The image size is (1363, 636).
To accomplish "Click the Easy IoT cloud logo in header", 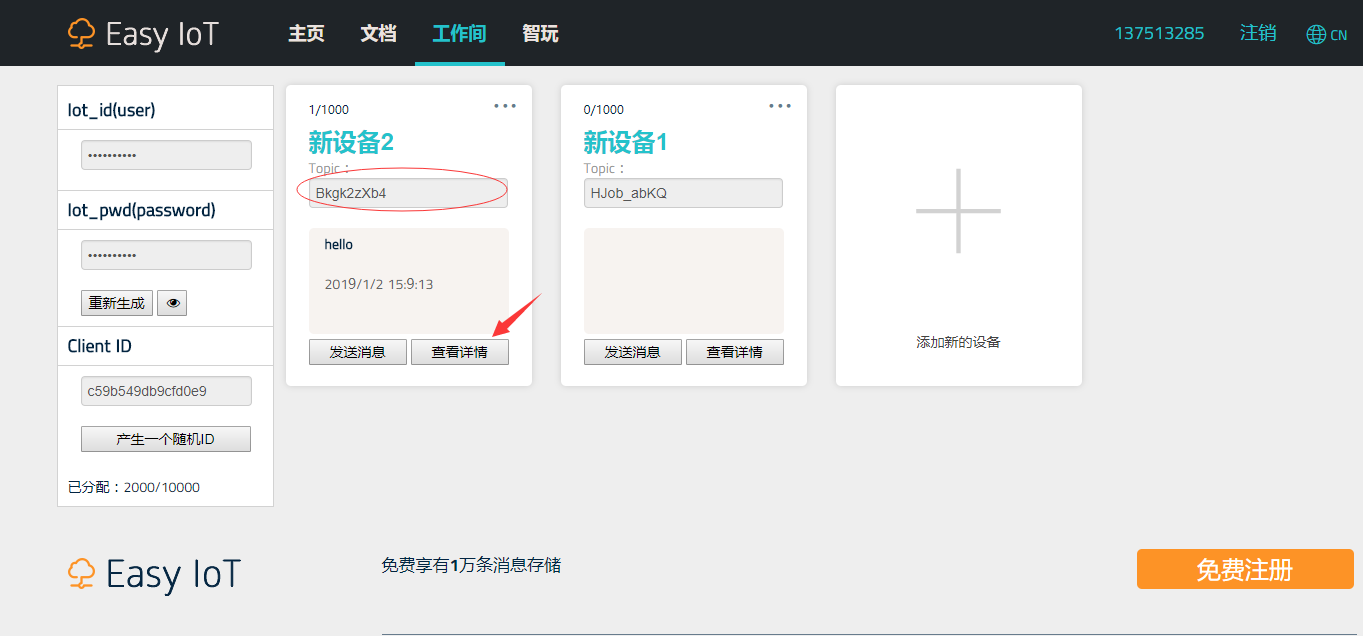I will pyautogui.click(x=143, y=34).
